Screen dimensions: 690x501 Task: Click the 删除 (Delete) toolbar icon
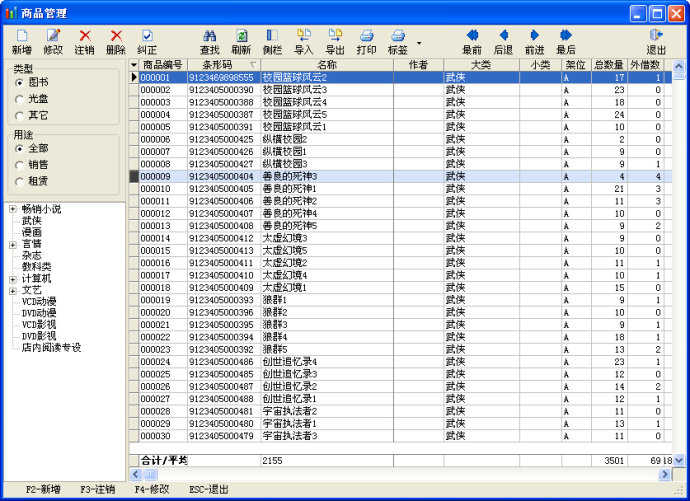point(116,41)
